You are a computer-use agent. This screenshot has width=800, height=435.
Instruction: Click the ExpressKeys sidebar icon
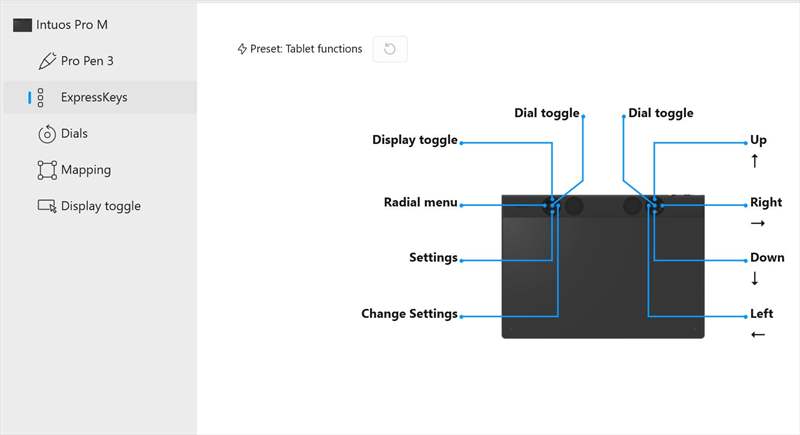(41, 97)
